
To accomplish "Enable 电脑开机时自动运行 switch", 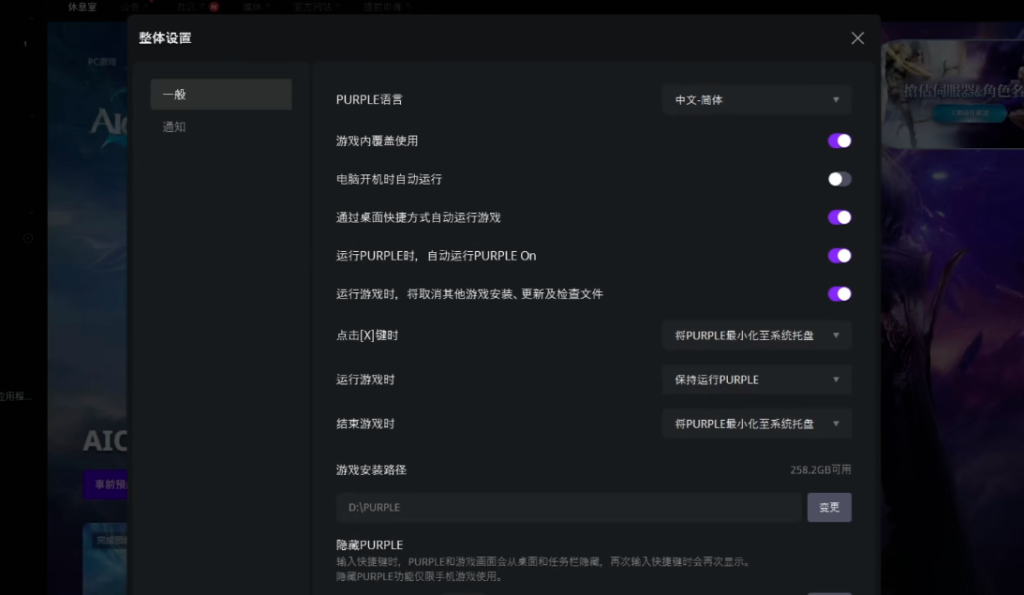I will tap(839, 179).
